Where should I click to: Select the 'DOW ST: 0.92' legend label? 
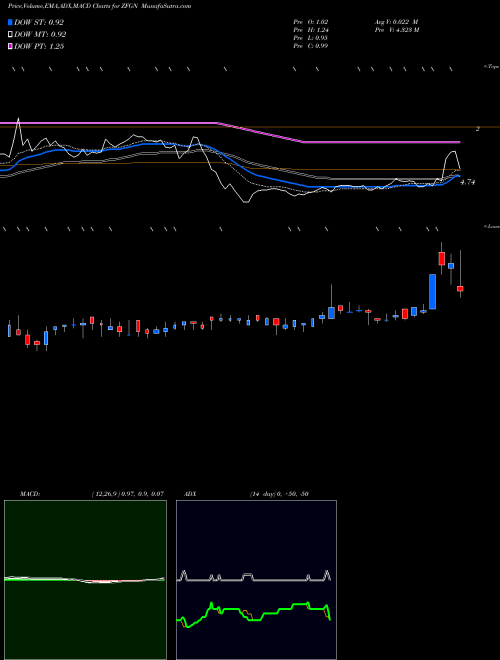39,22
